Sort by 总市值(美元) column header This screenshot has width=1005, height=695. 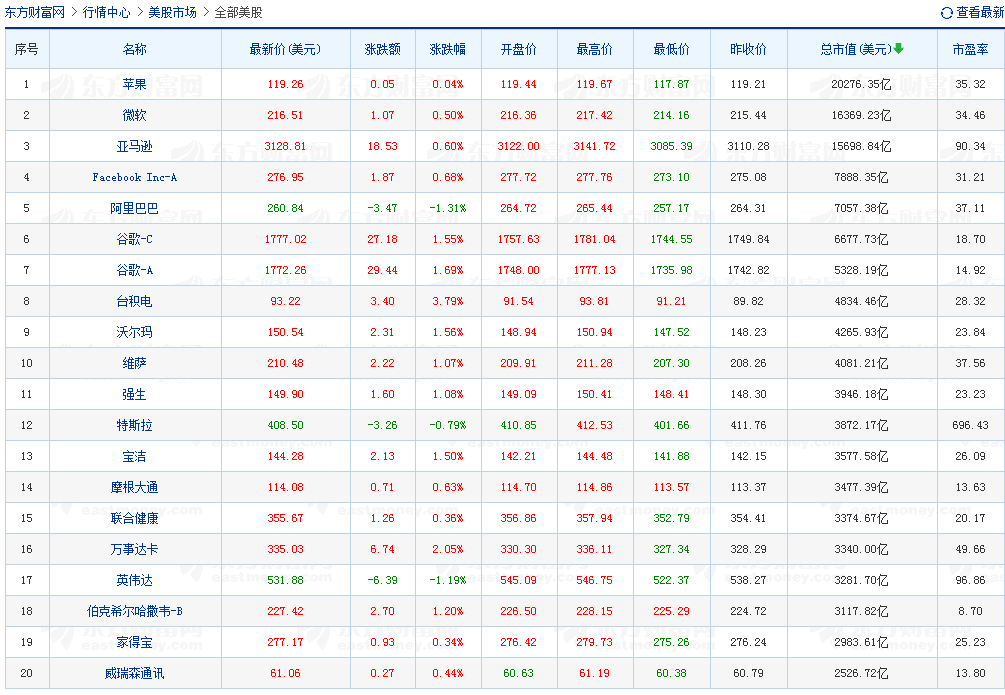coord(856,49)
